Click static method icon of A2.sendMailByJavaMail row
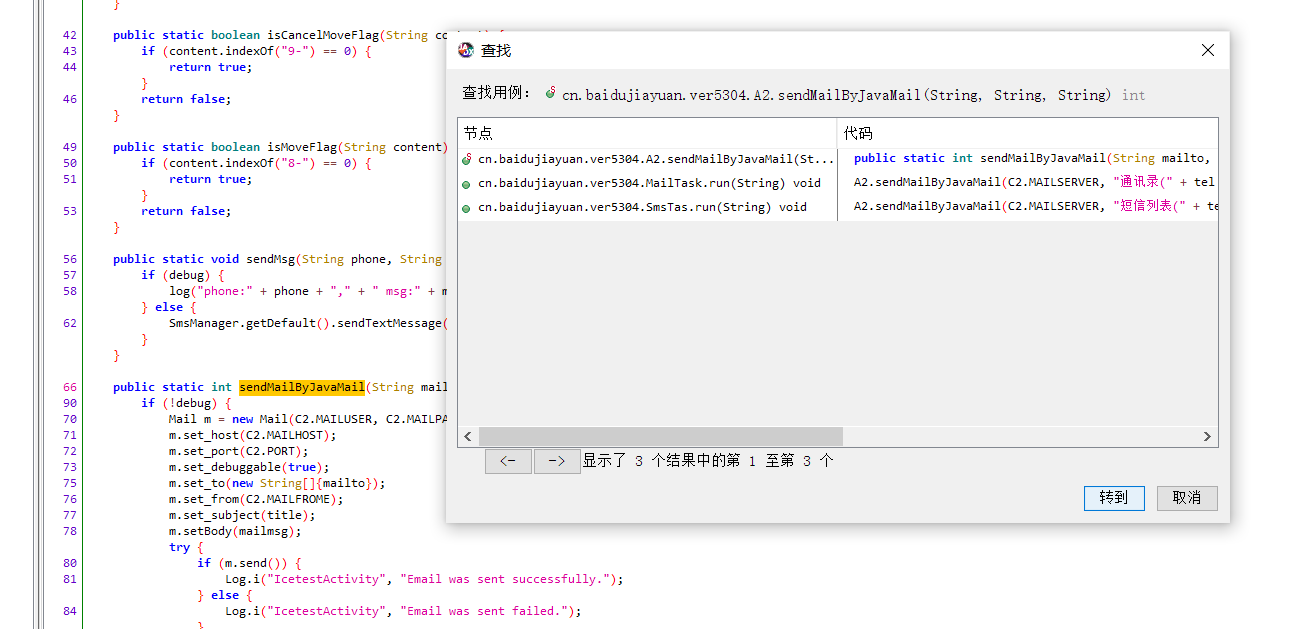 pyautogui.click(x=467, y=159)
